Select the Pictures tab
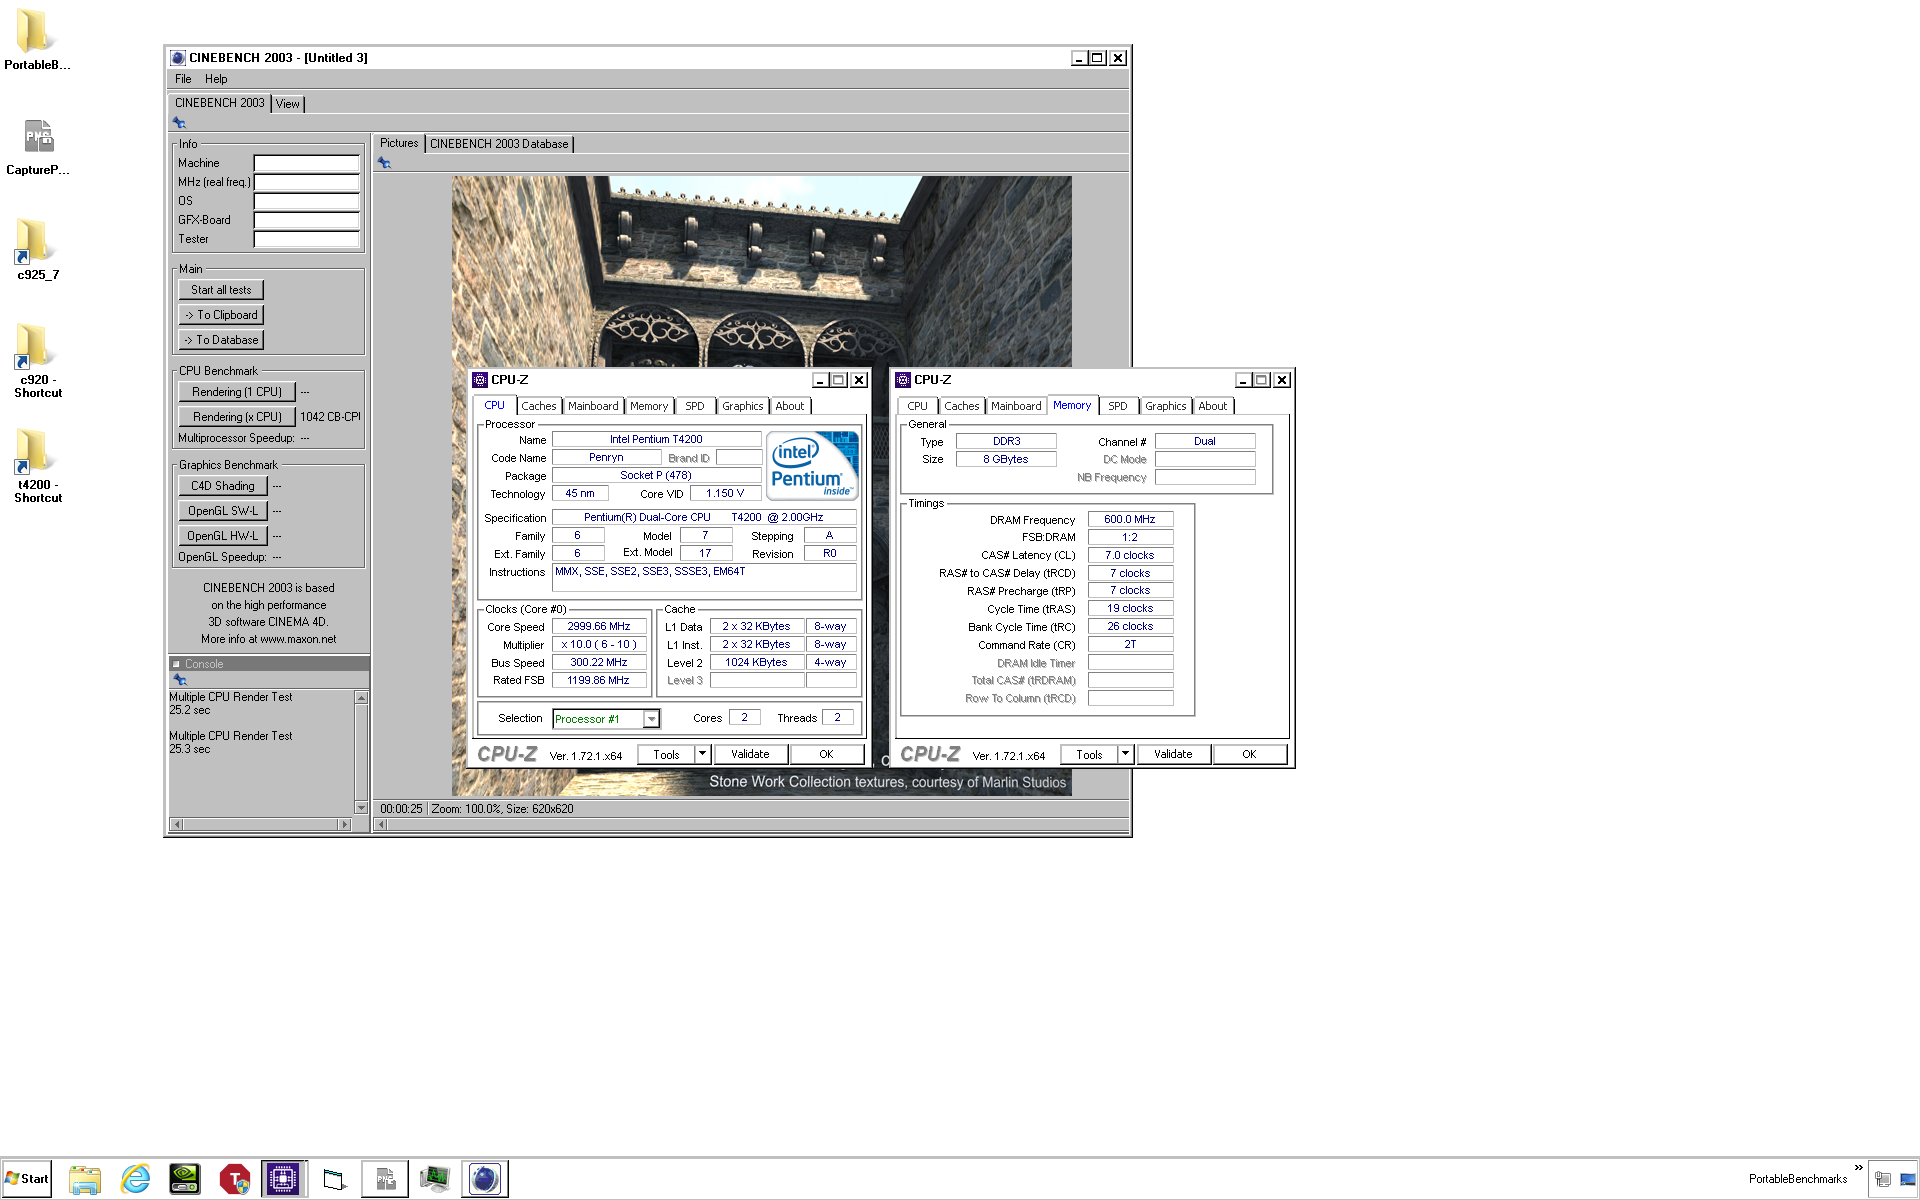This screenshot has height=1200, width=1920. coord(399,143)
